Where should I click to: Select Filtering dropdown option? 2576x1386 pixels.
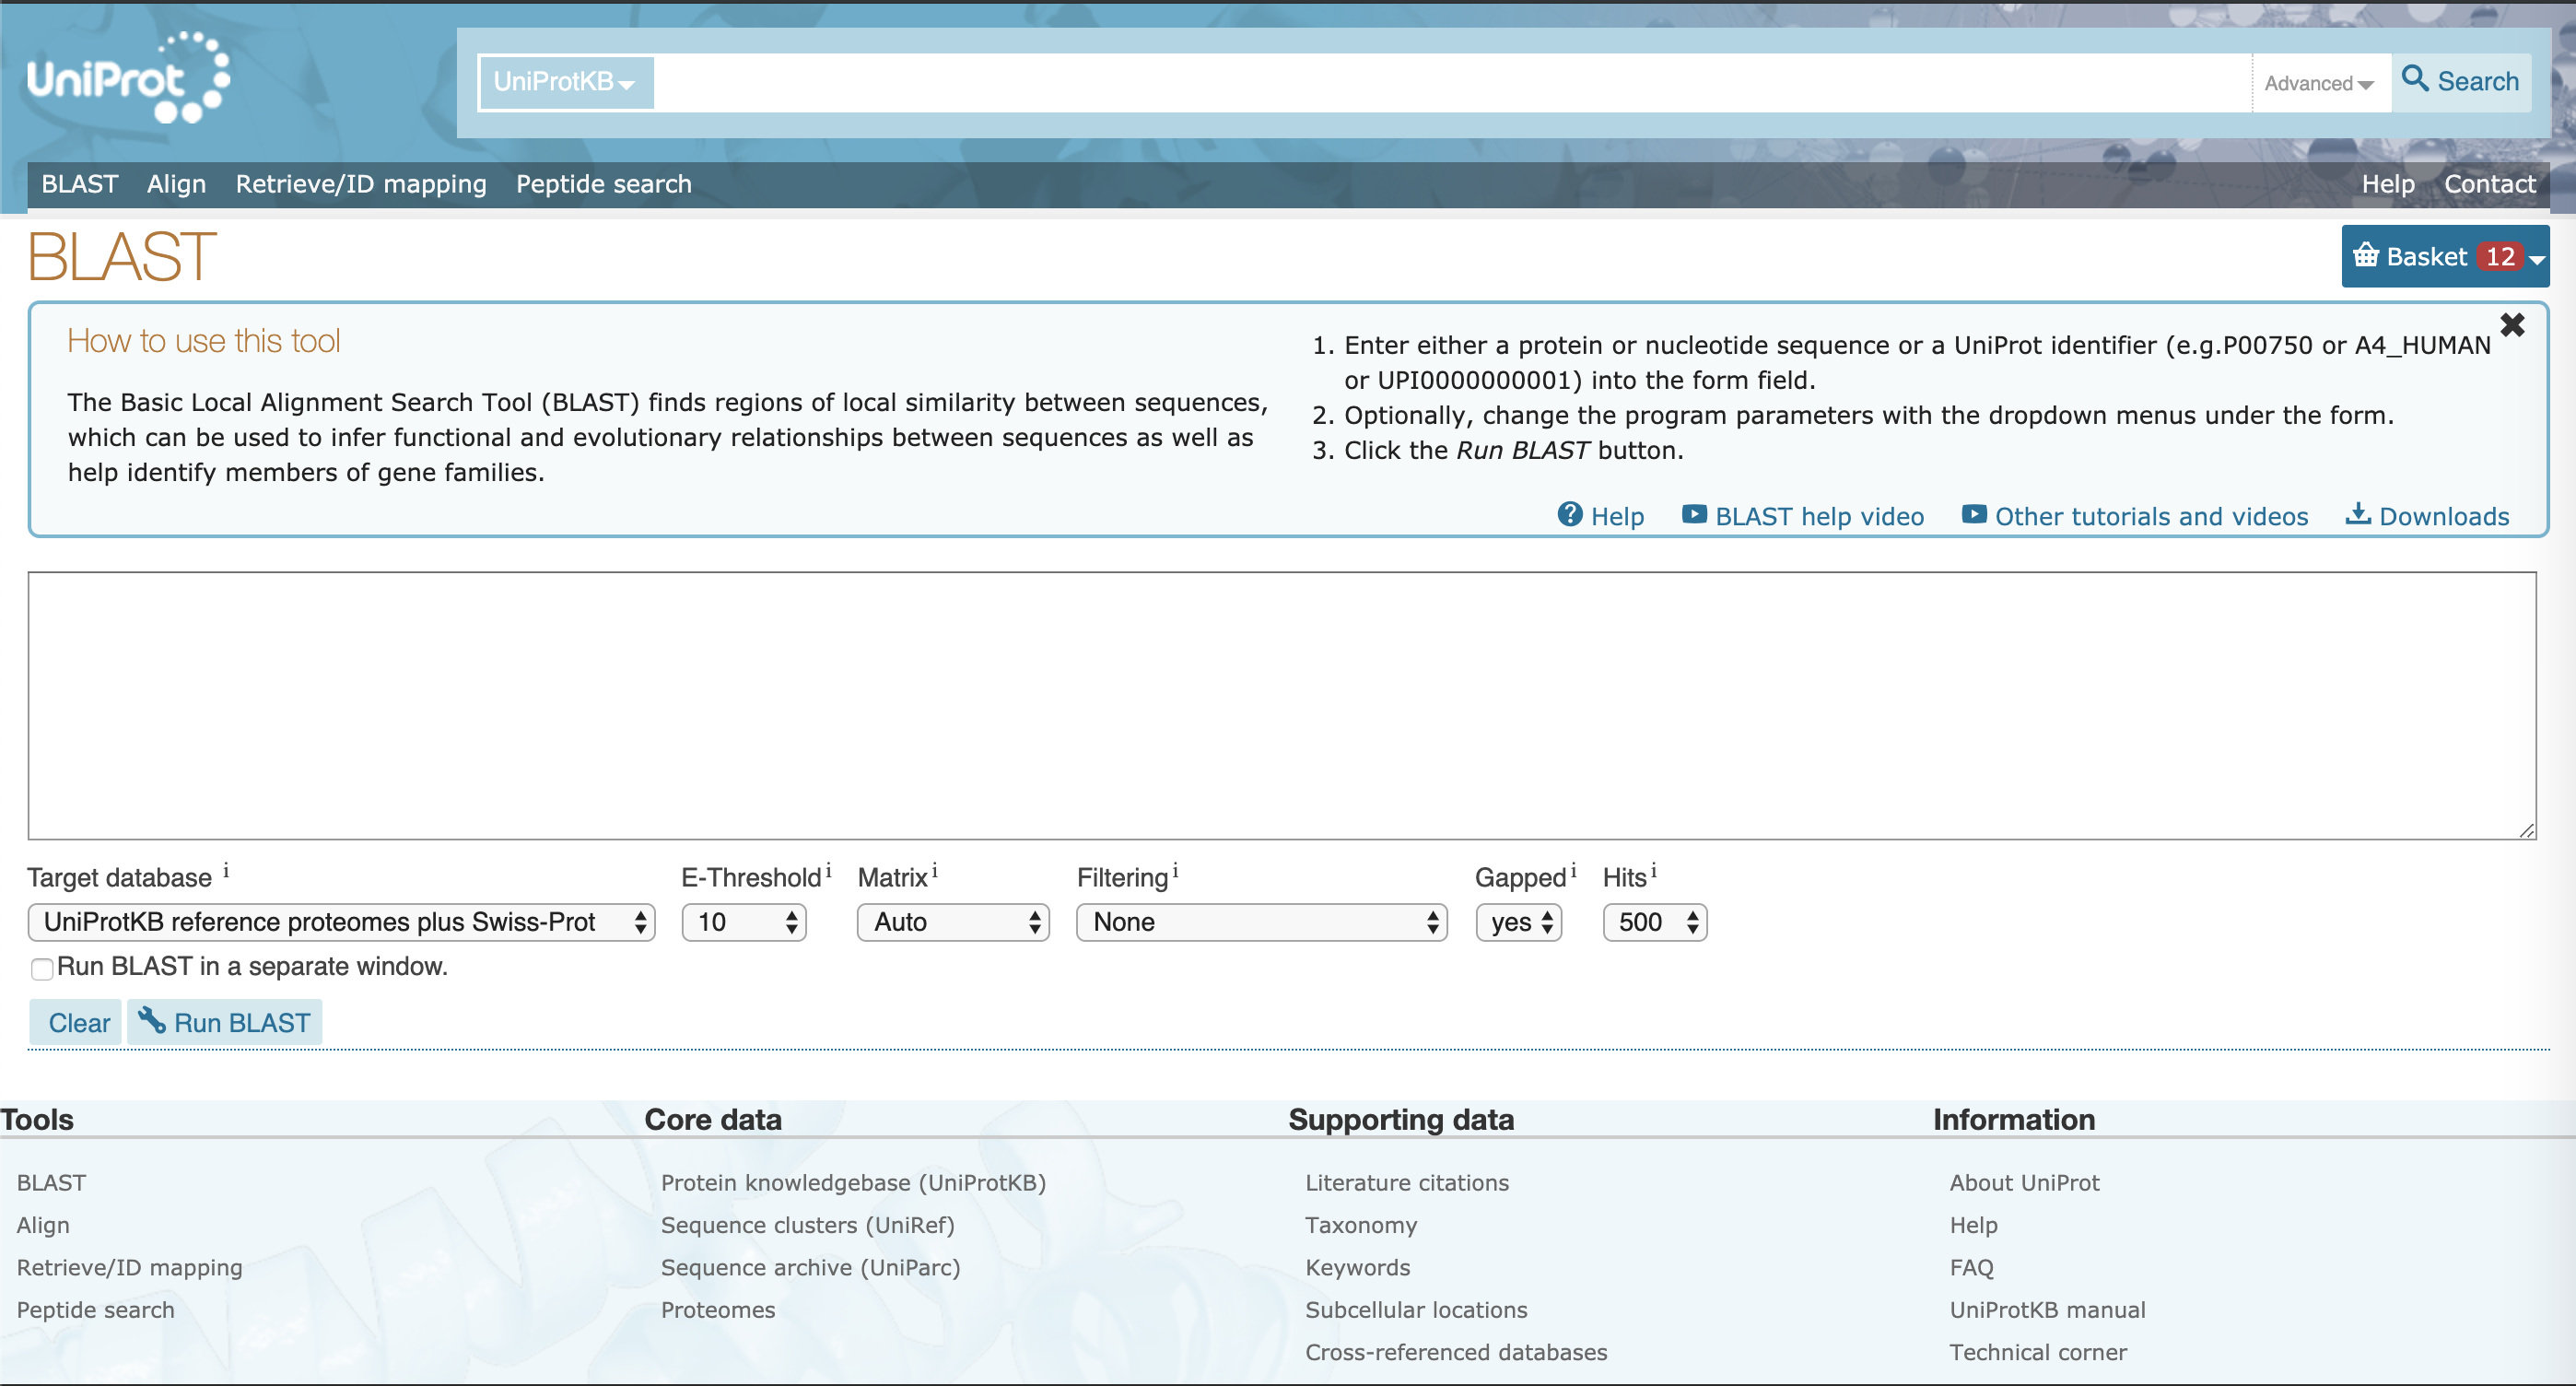1260,923
